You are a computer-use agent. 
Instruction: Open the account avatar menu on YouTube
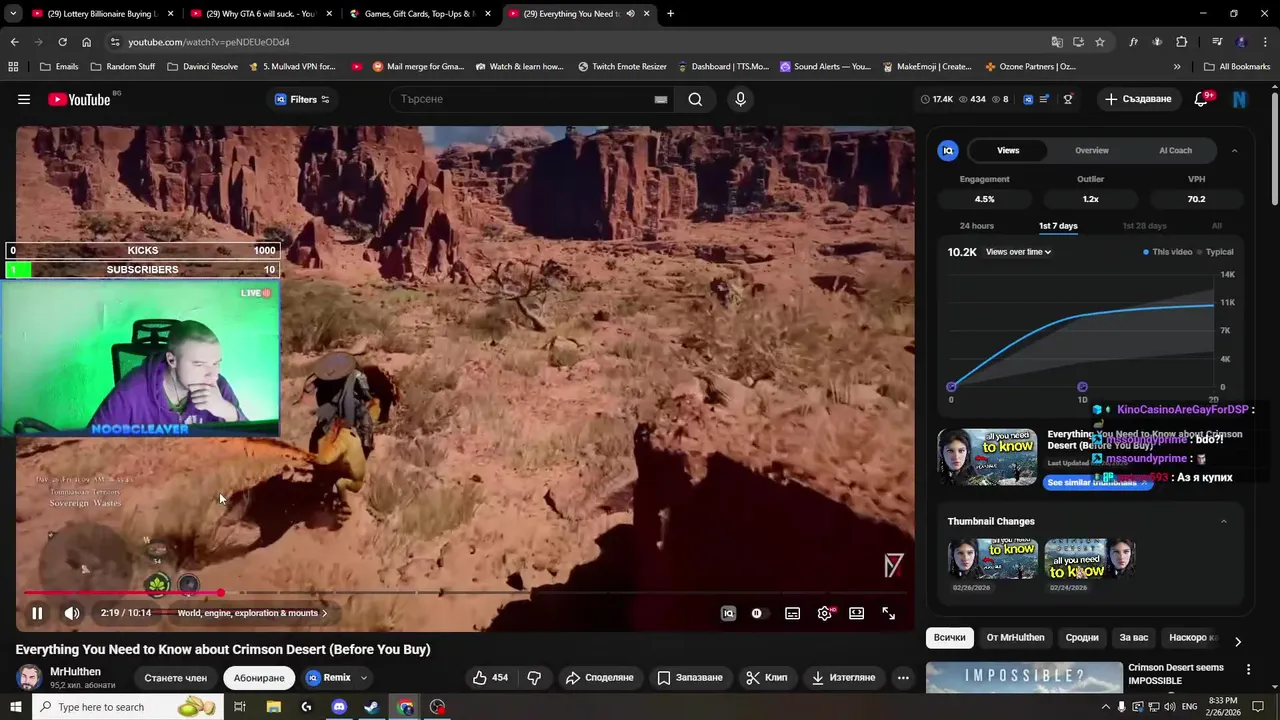[1240, 99]
